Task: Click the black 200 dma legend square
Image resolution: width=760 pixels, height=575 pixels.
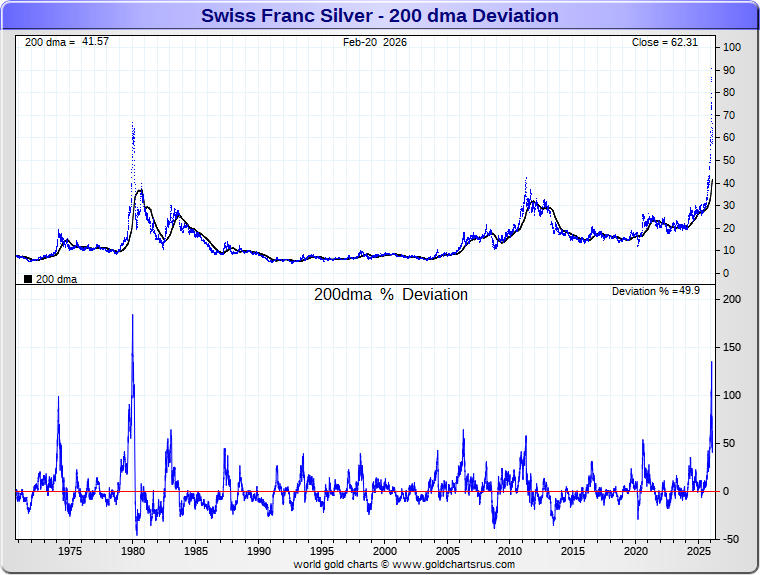Action: 28,279
